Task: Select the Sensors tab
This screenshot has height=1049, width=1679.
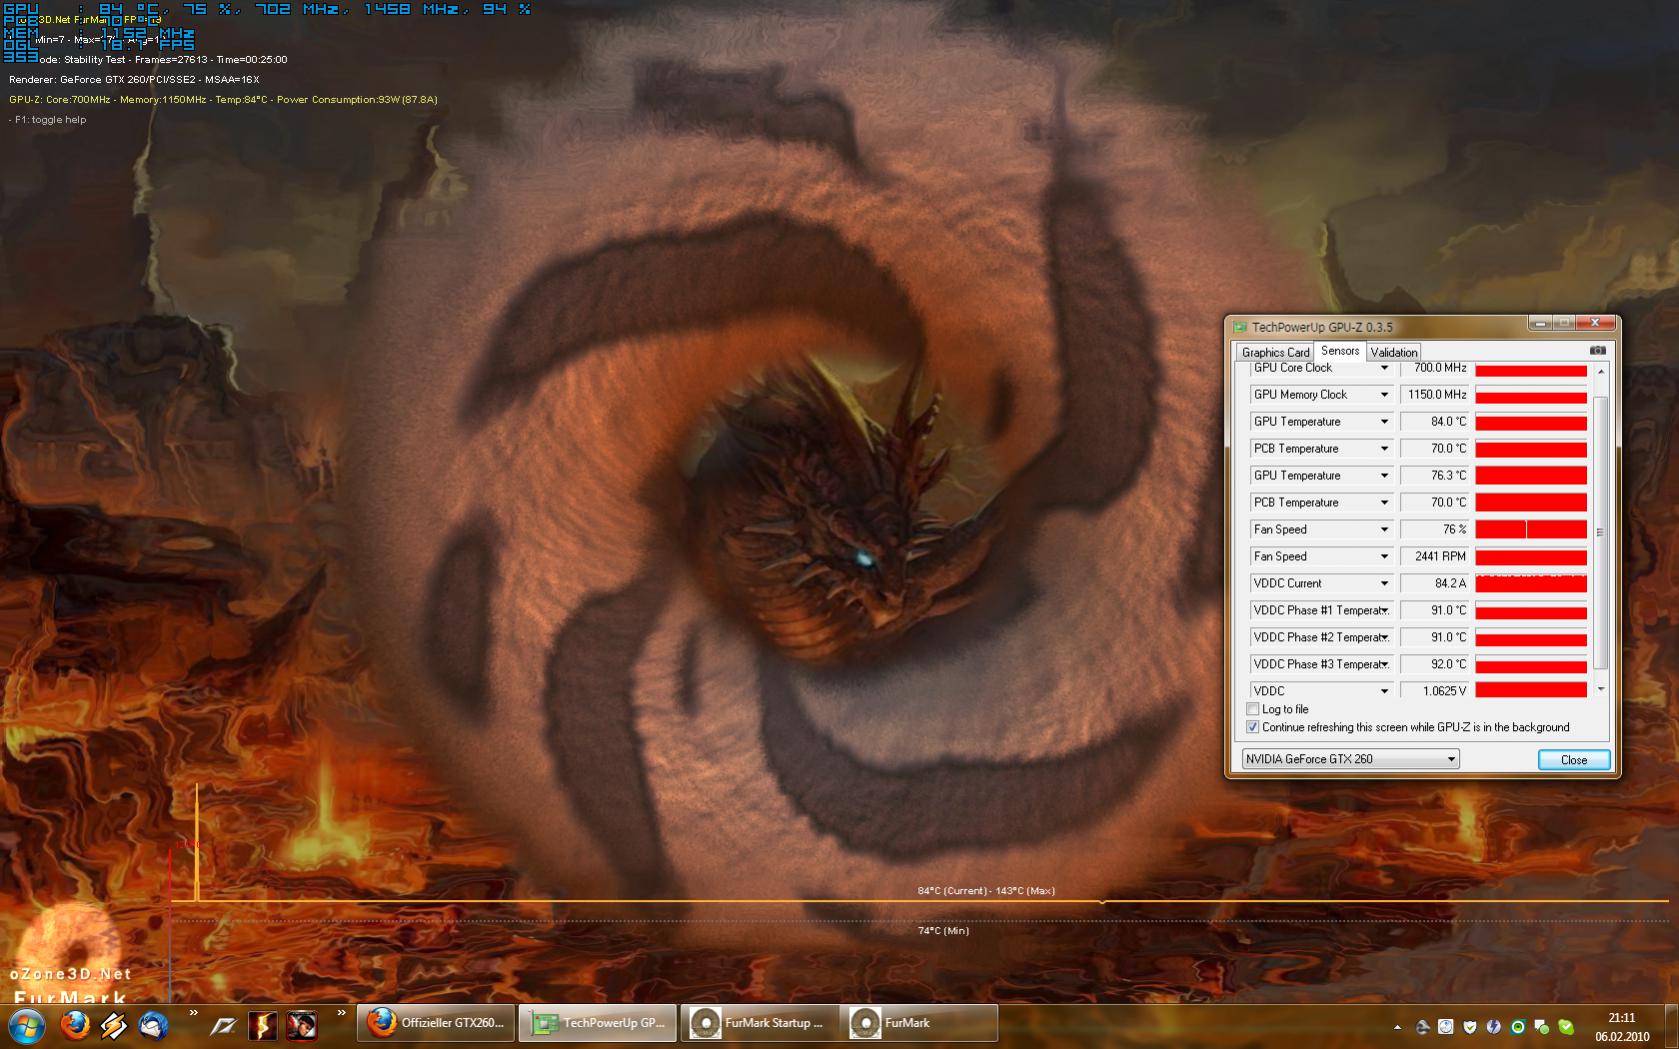Action: point(1340,351)
